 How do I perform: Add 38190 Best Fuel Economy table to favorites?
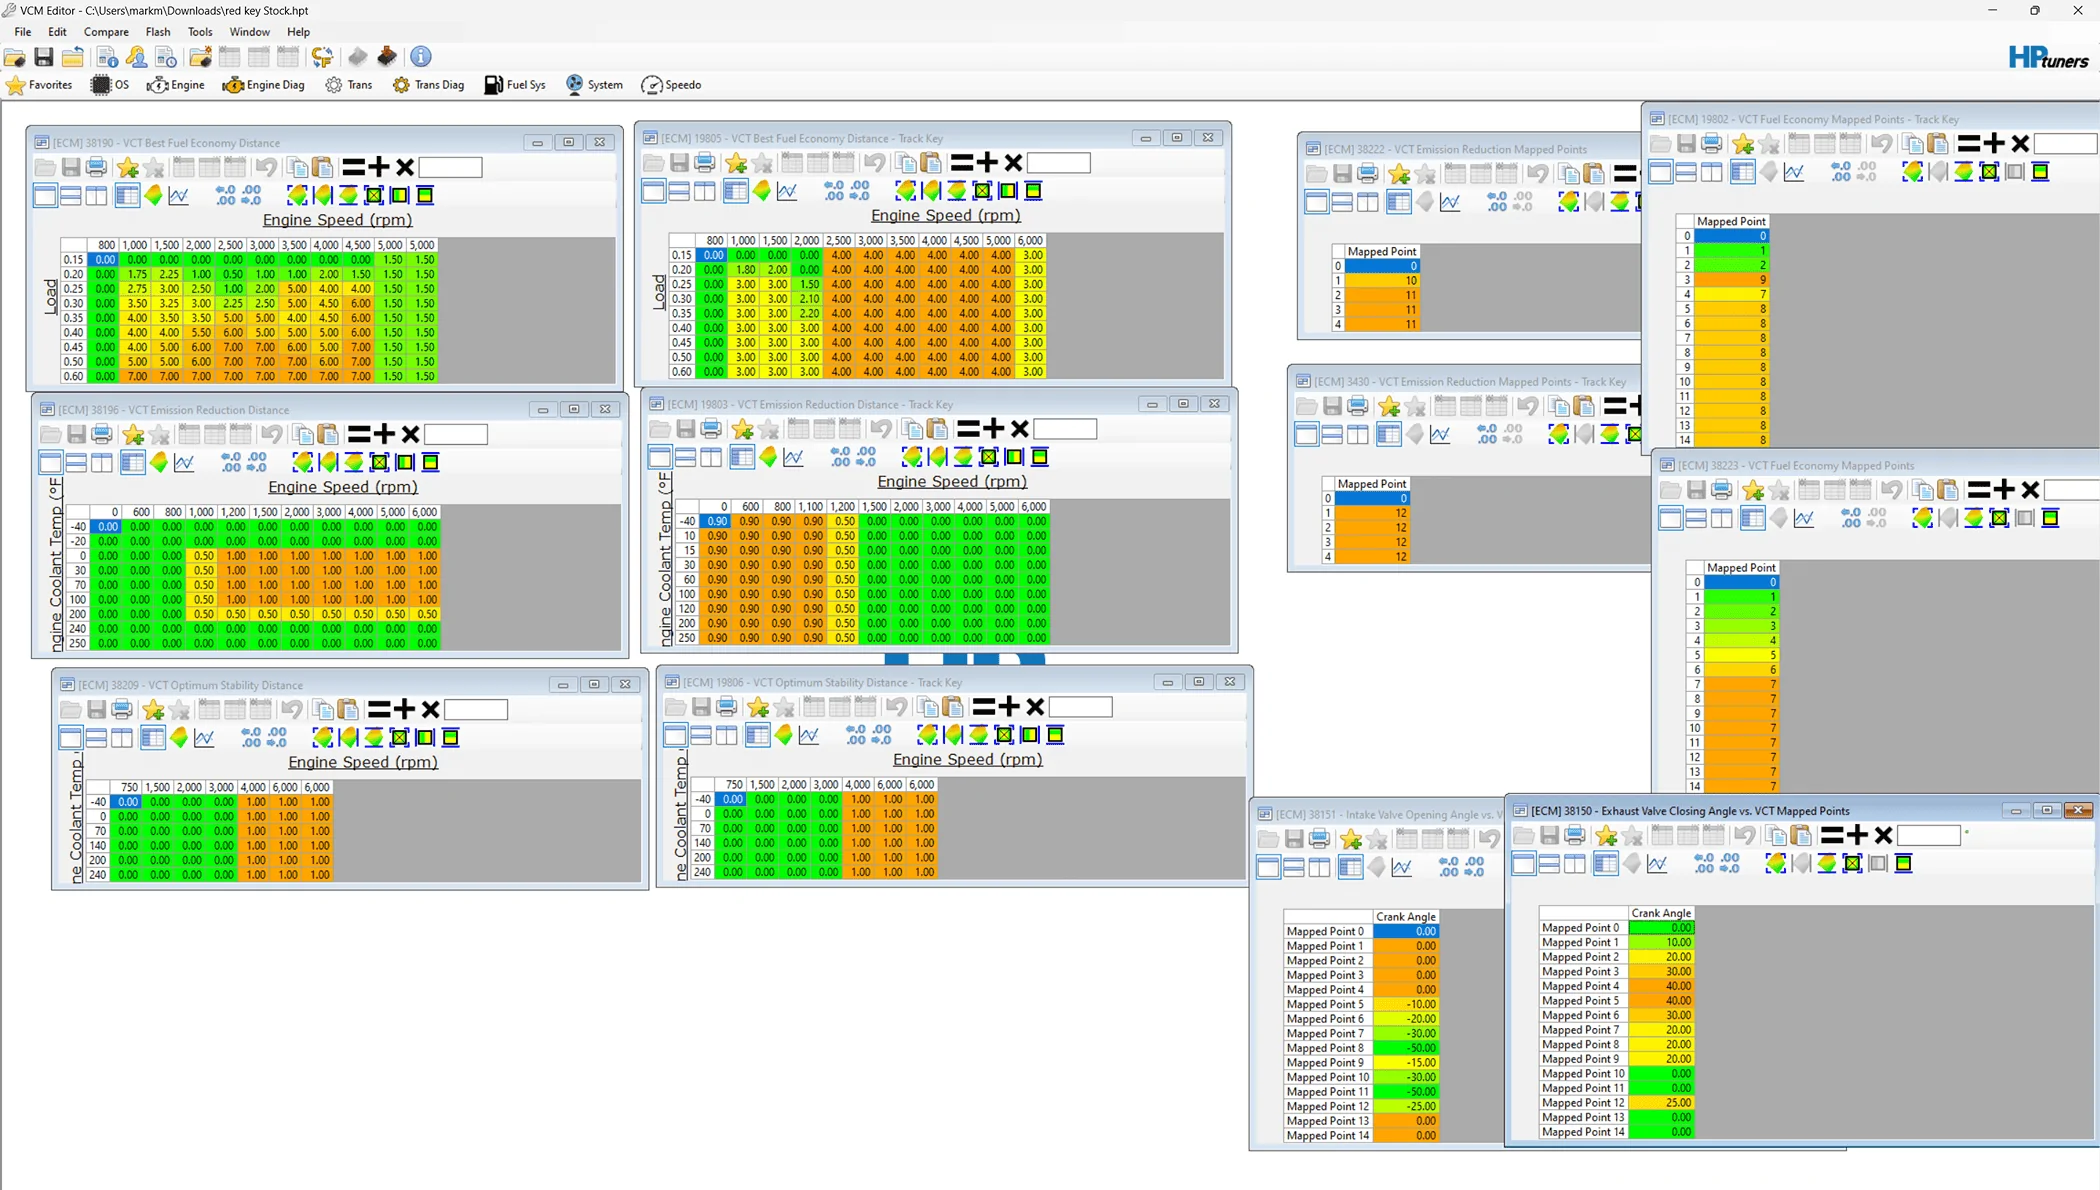pos(128,167)
